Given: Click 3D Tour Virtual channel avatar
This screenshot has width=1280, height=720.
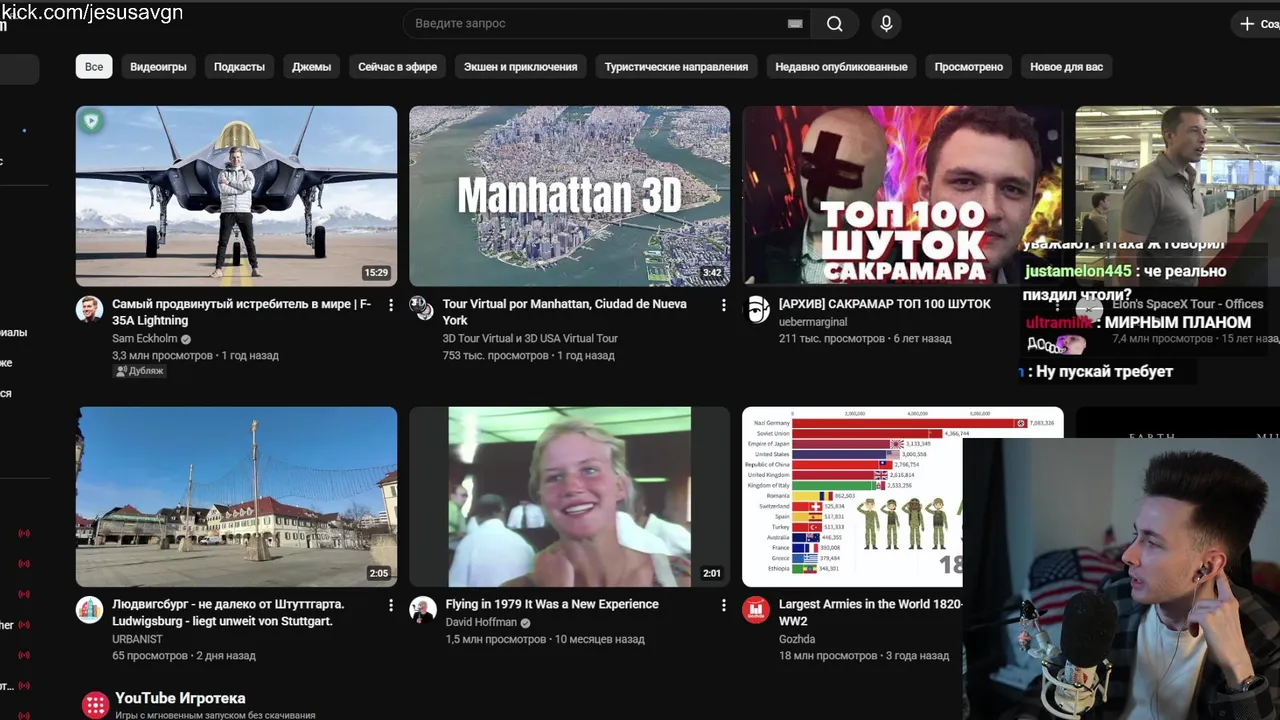Looking at the screenshot, I should 423,309.
